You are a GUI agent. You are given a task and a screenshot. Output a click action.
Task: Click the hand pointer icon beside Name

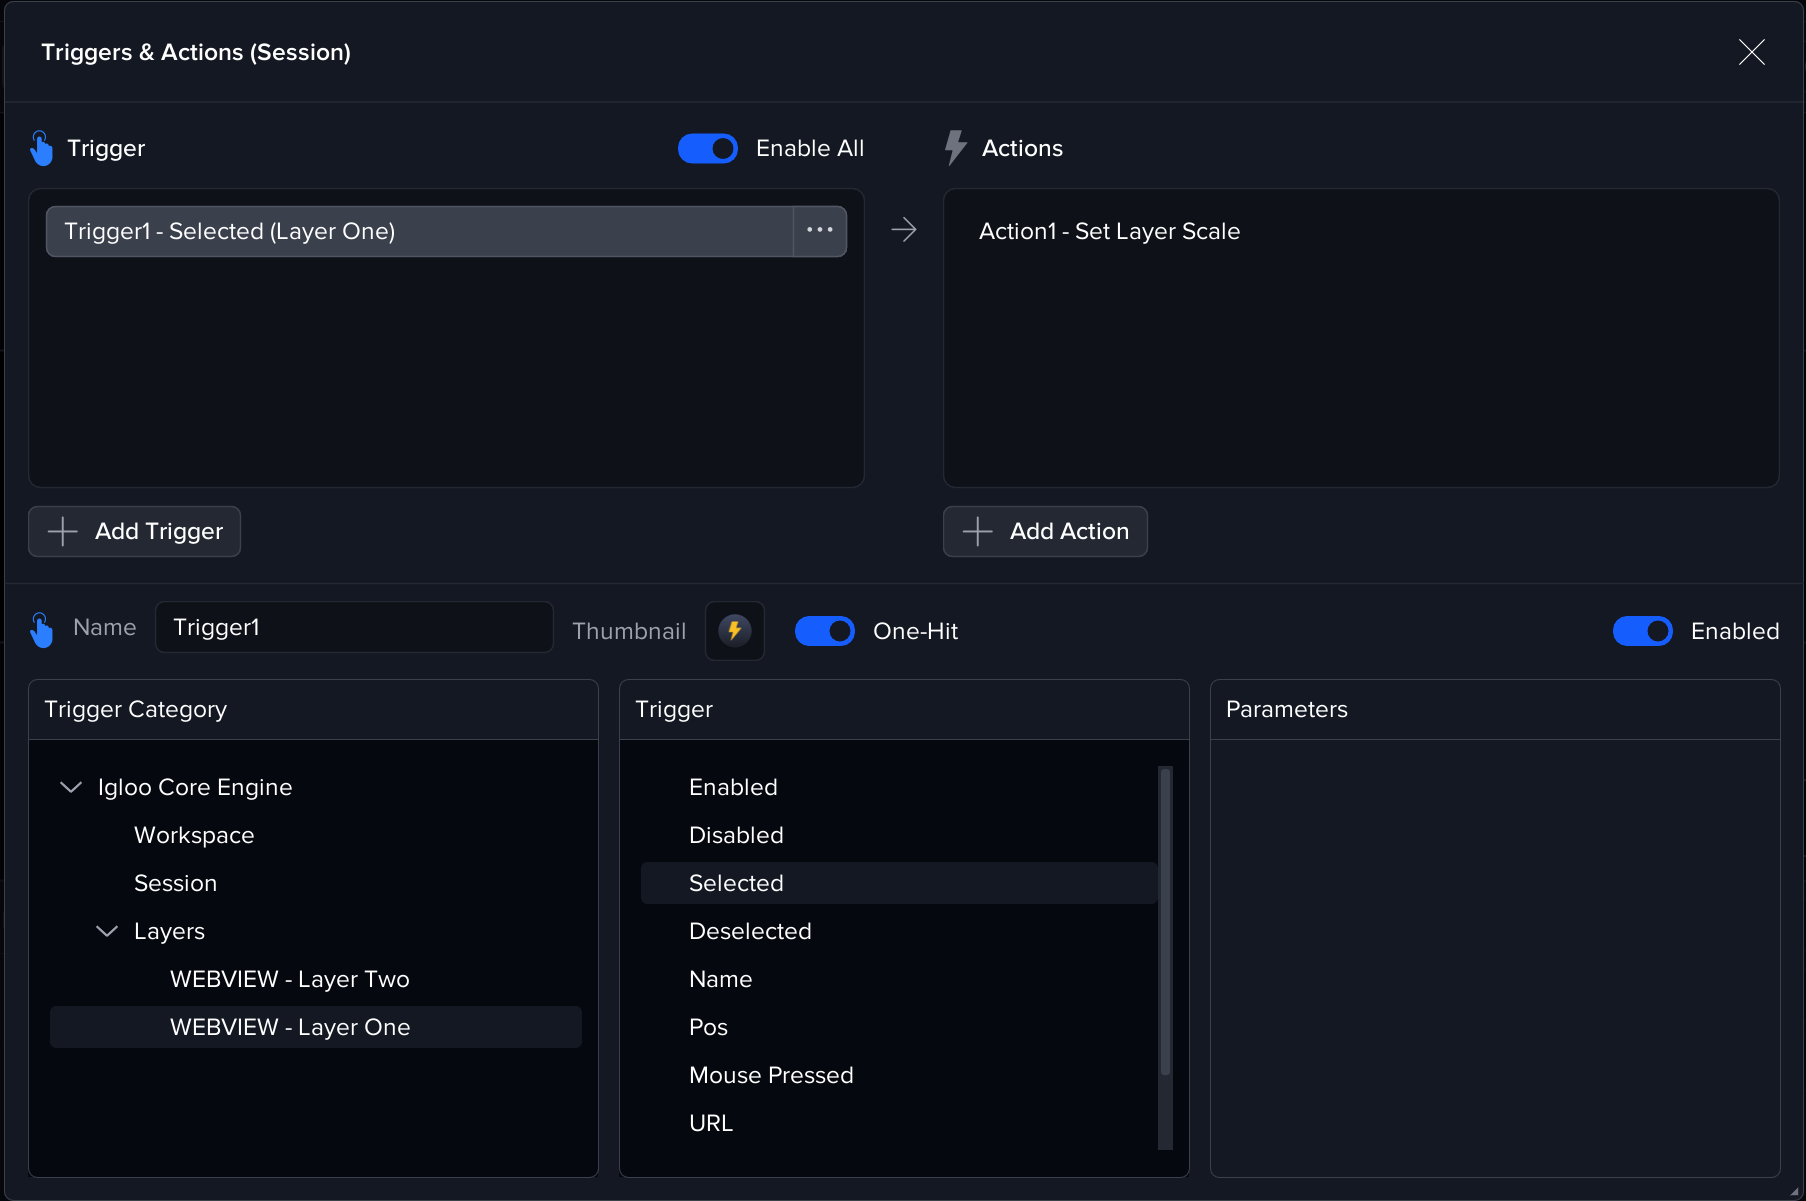pos(41,630)
